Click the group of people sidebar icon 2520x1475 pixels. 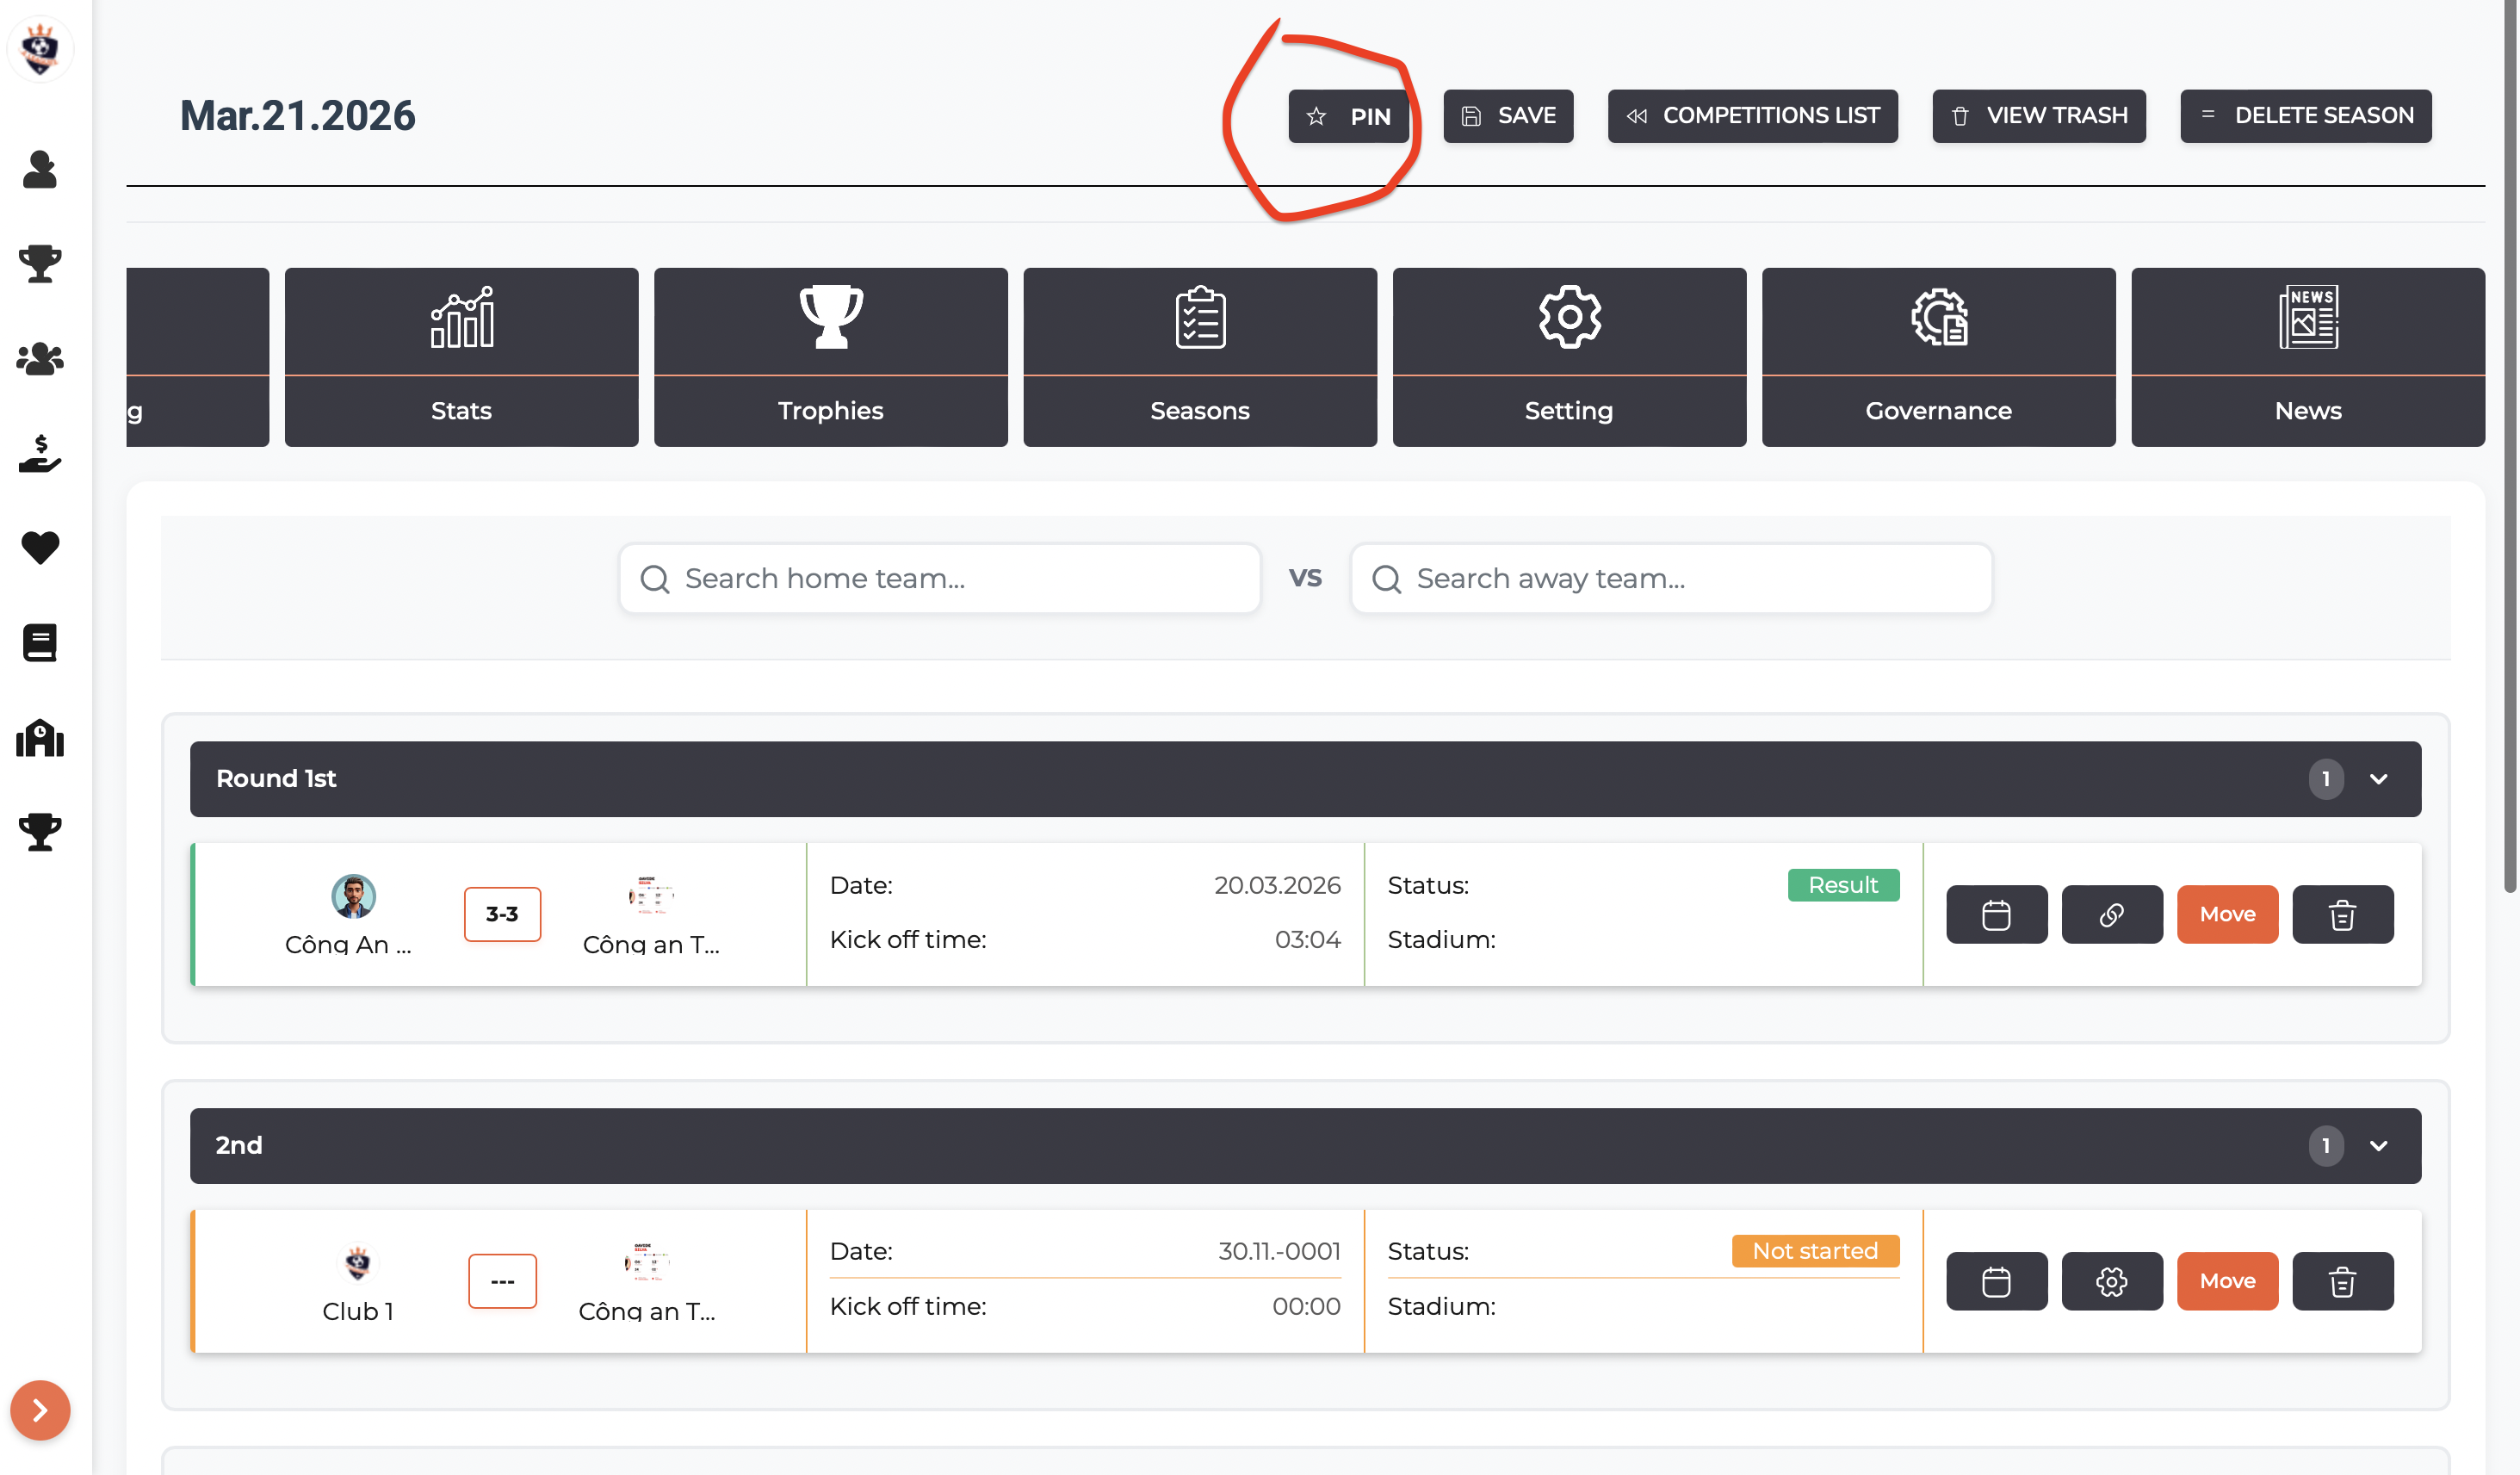(x=40, y=358)
